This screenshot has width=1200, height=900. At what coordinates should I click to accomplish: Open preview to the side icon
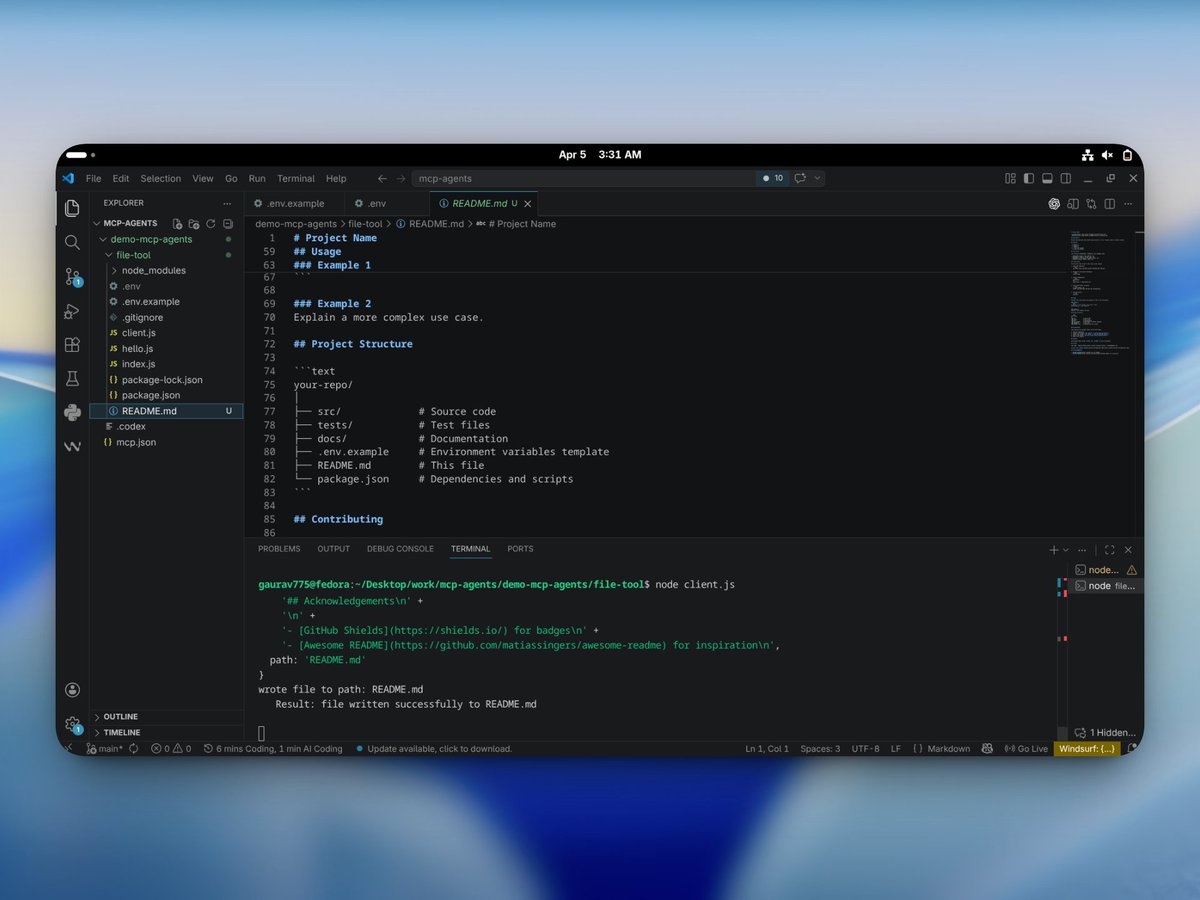(x=1073, y=204)
